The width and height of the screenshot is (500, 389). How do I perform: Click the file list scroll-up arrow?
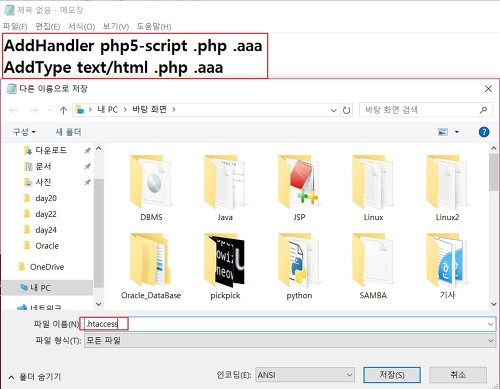[494, 148]
